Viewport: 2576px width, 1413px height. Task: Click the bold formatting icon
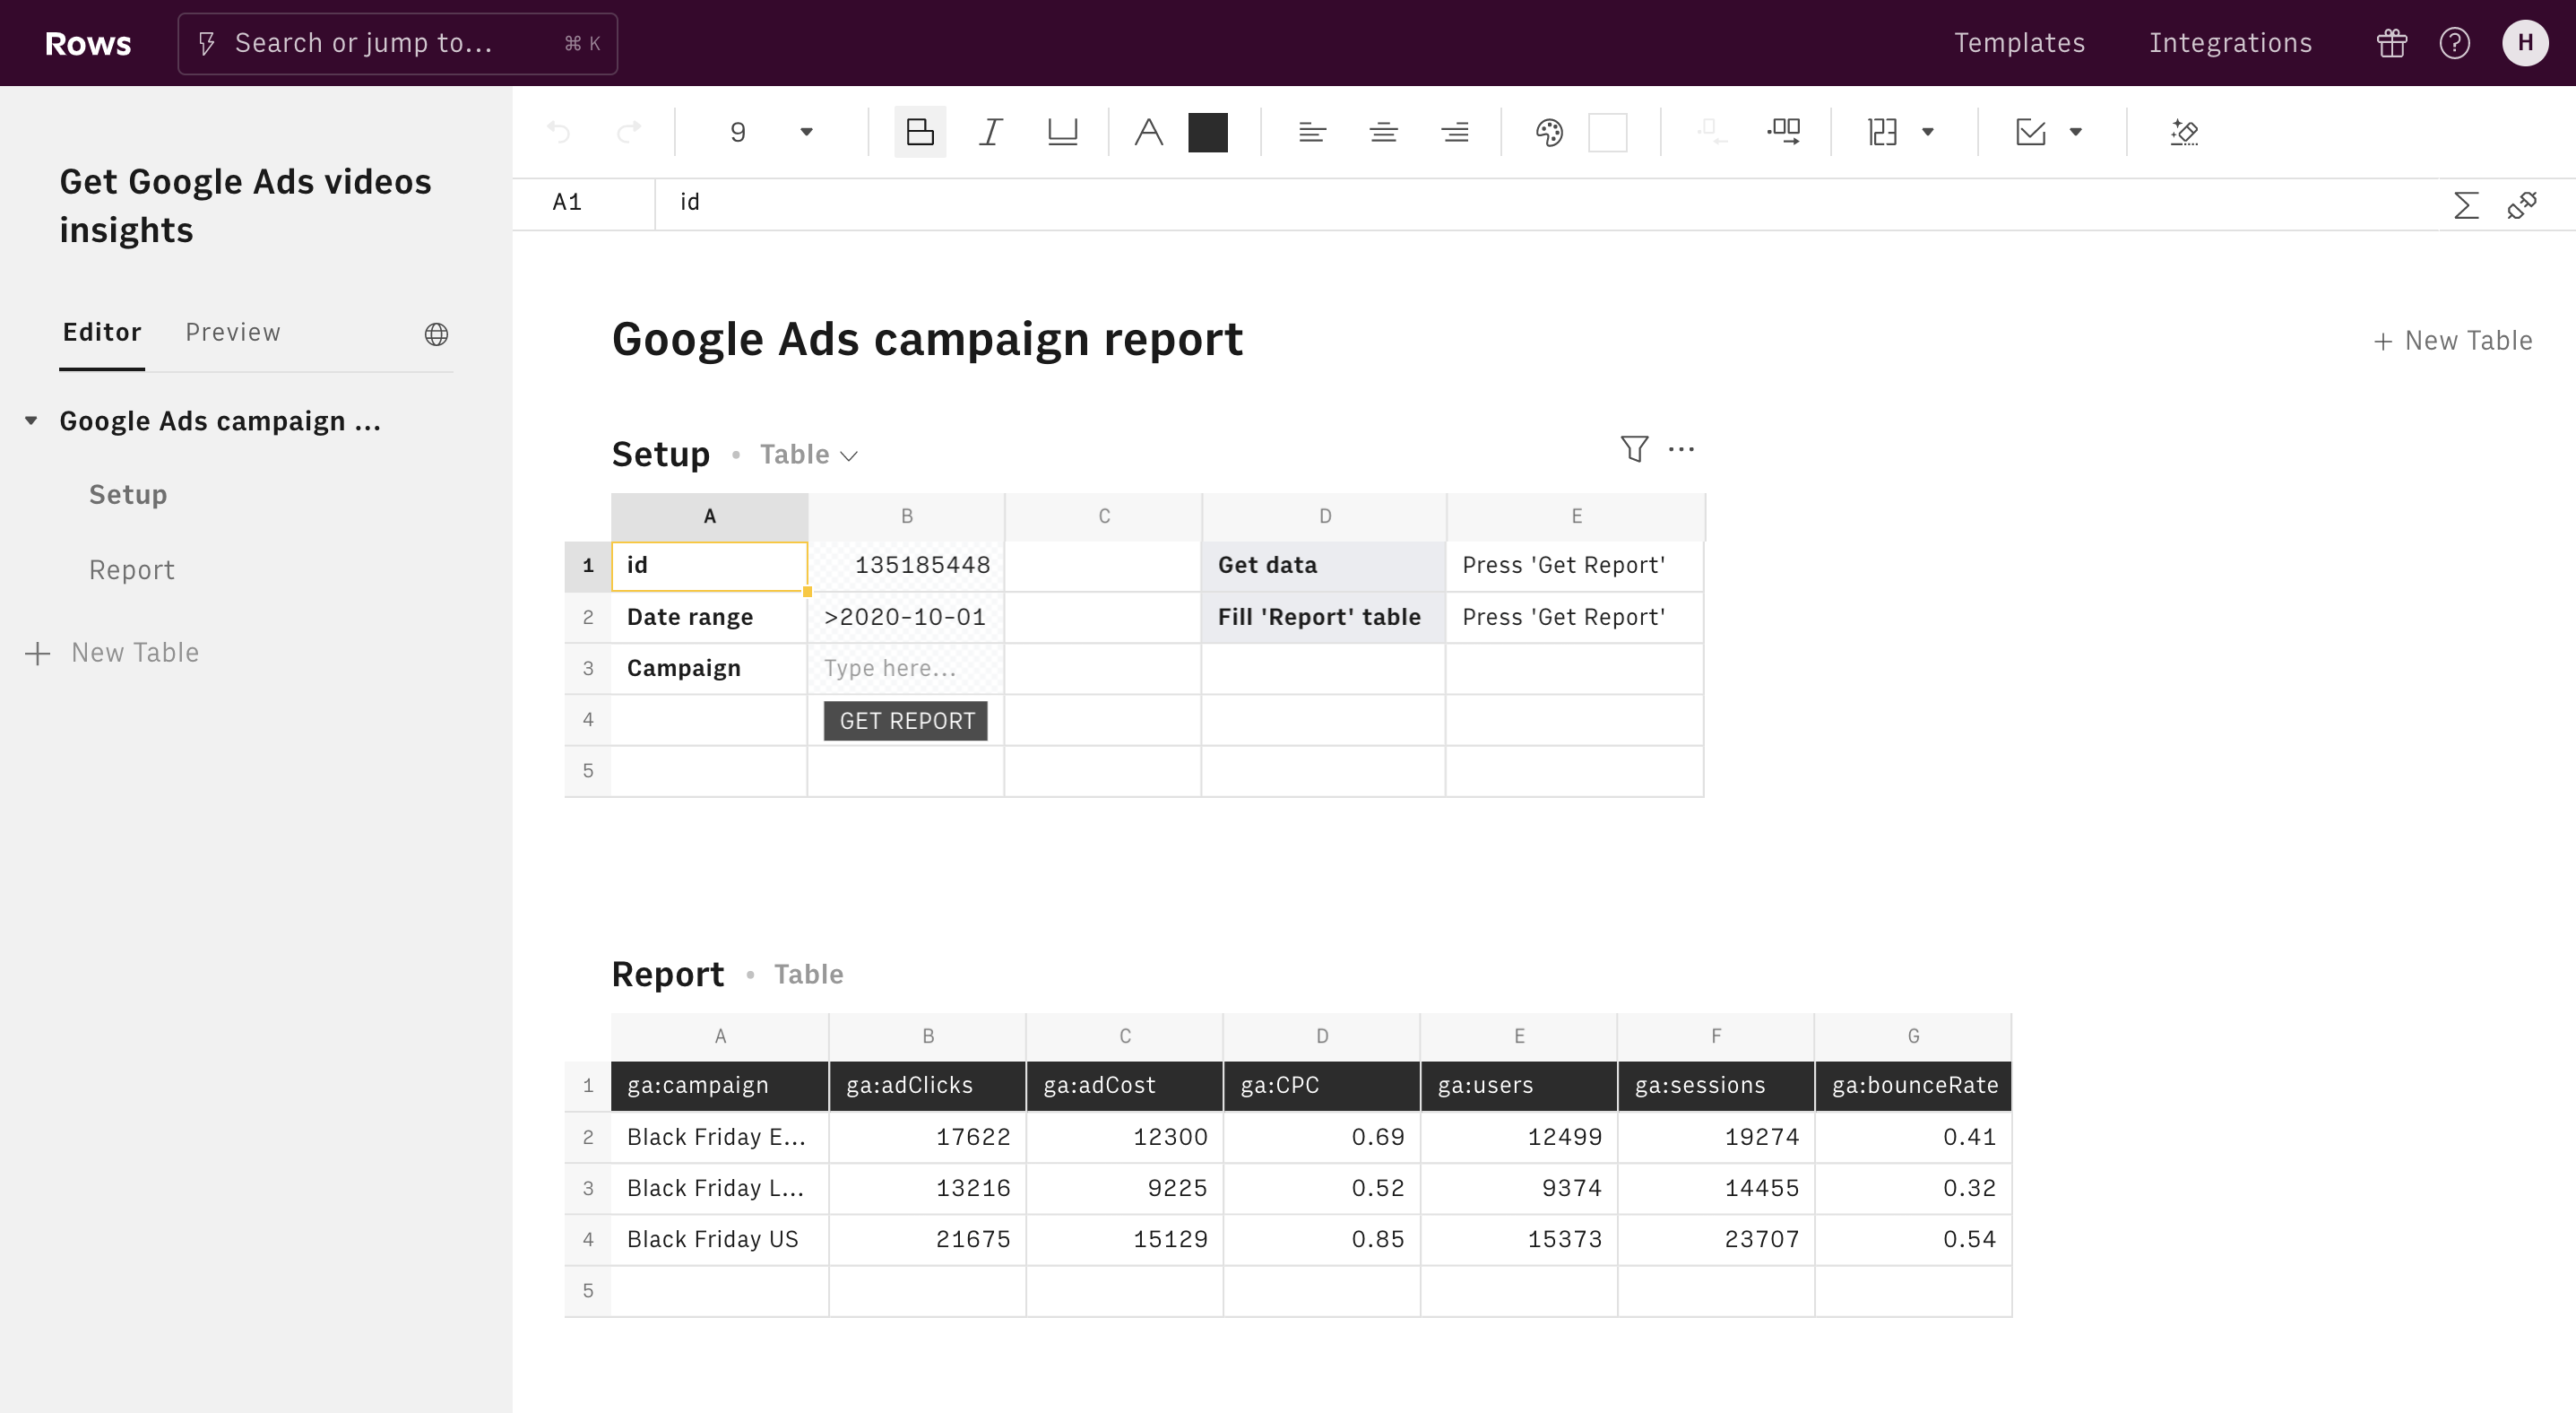919,131
